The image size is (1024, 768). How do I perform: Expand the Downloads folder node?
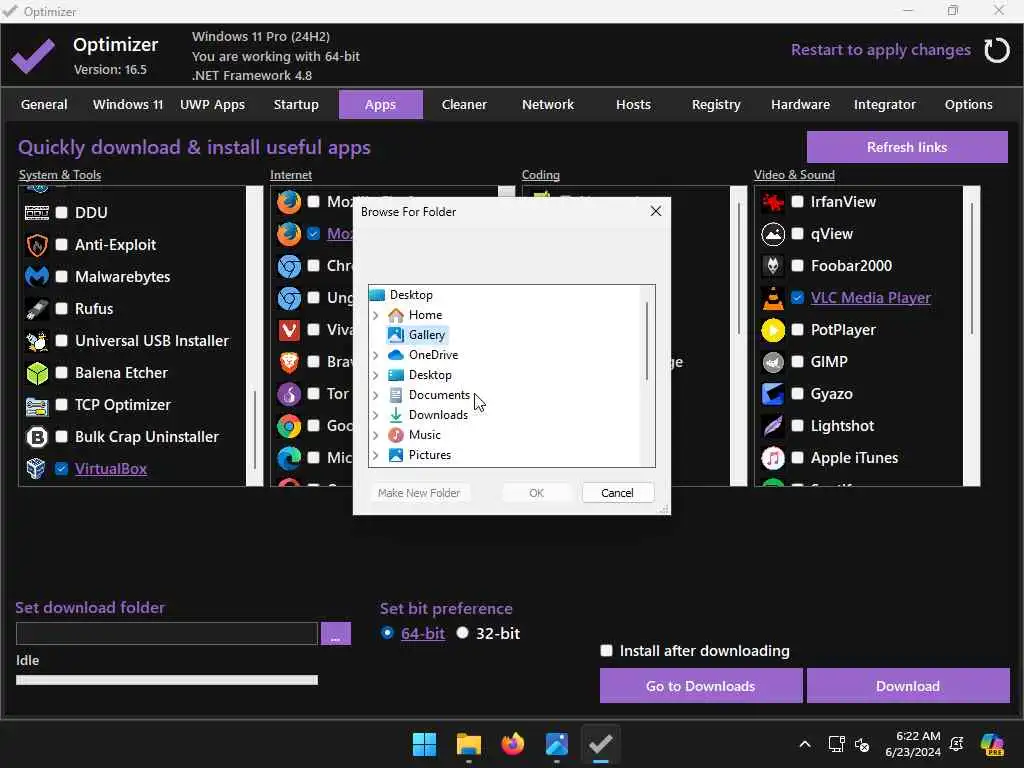click(x=376, y=415)
